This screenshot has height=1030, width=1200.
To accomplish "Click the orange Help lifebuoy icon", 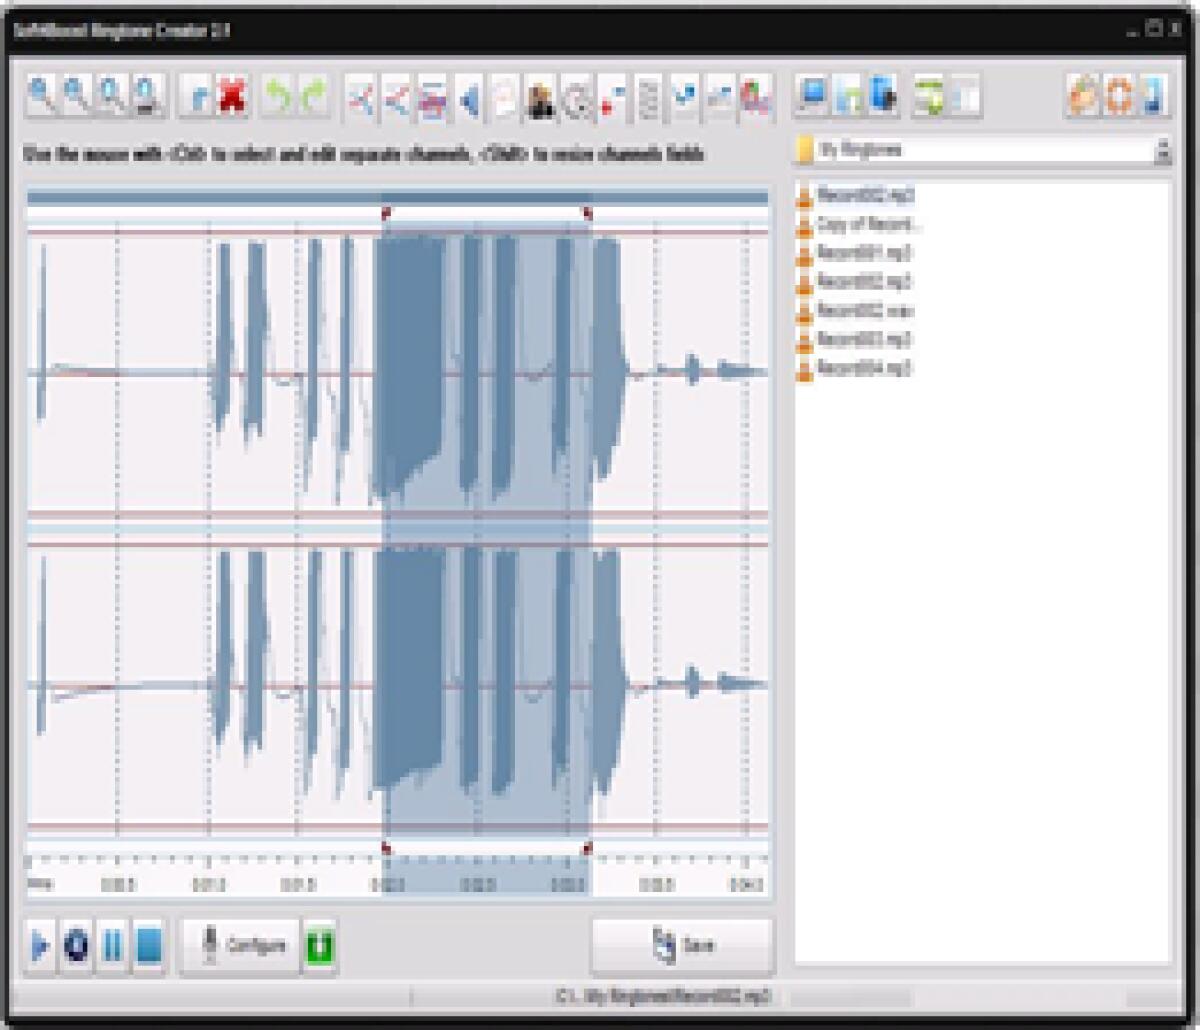I will pyautogui.click(x=1118, y=97).
